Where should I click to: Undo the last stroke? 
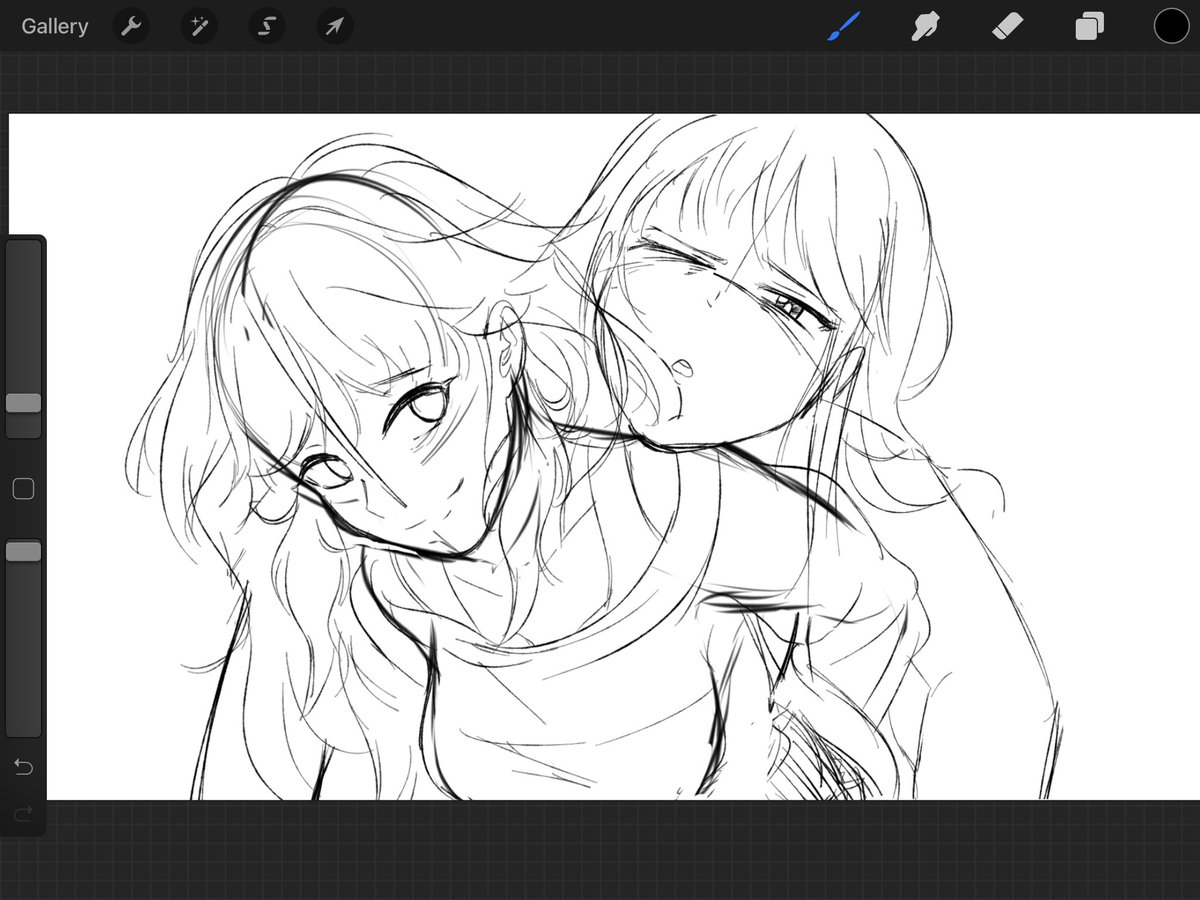click(23, 767)
